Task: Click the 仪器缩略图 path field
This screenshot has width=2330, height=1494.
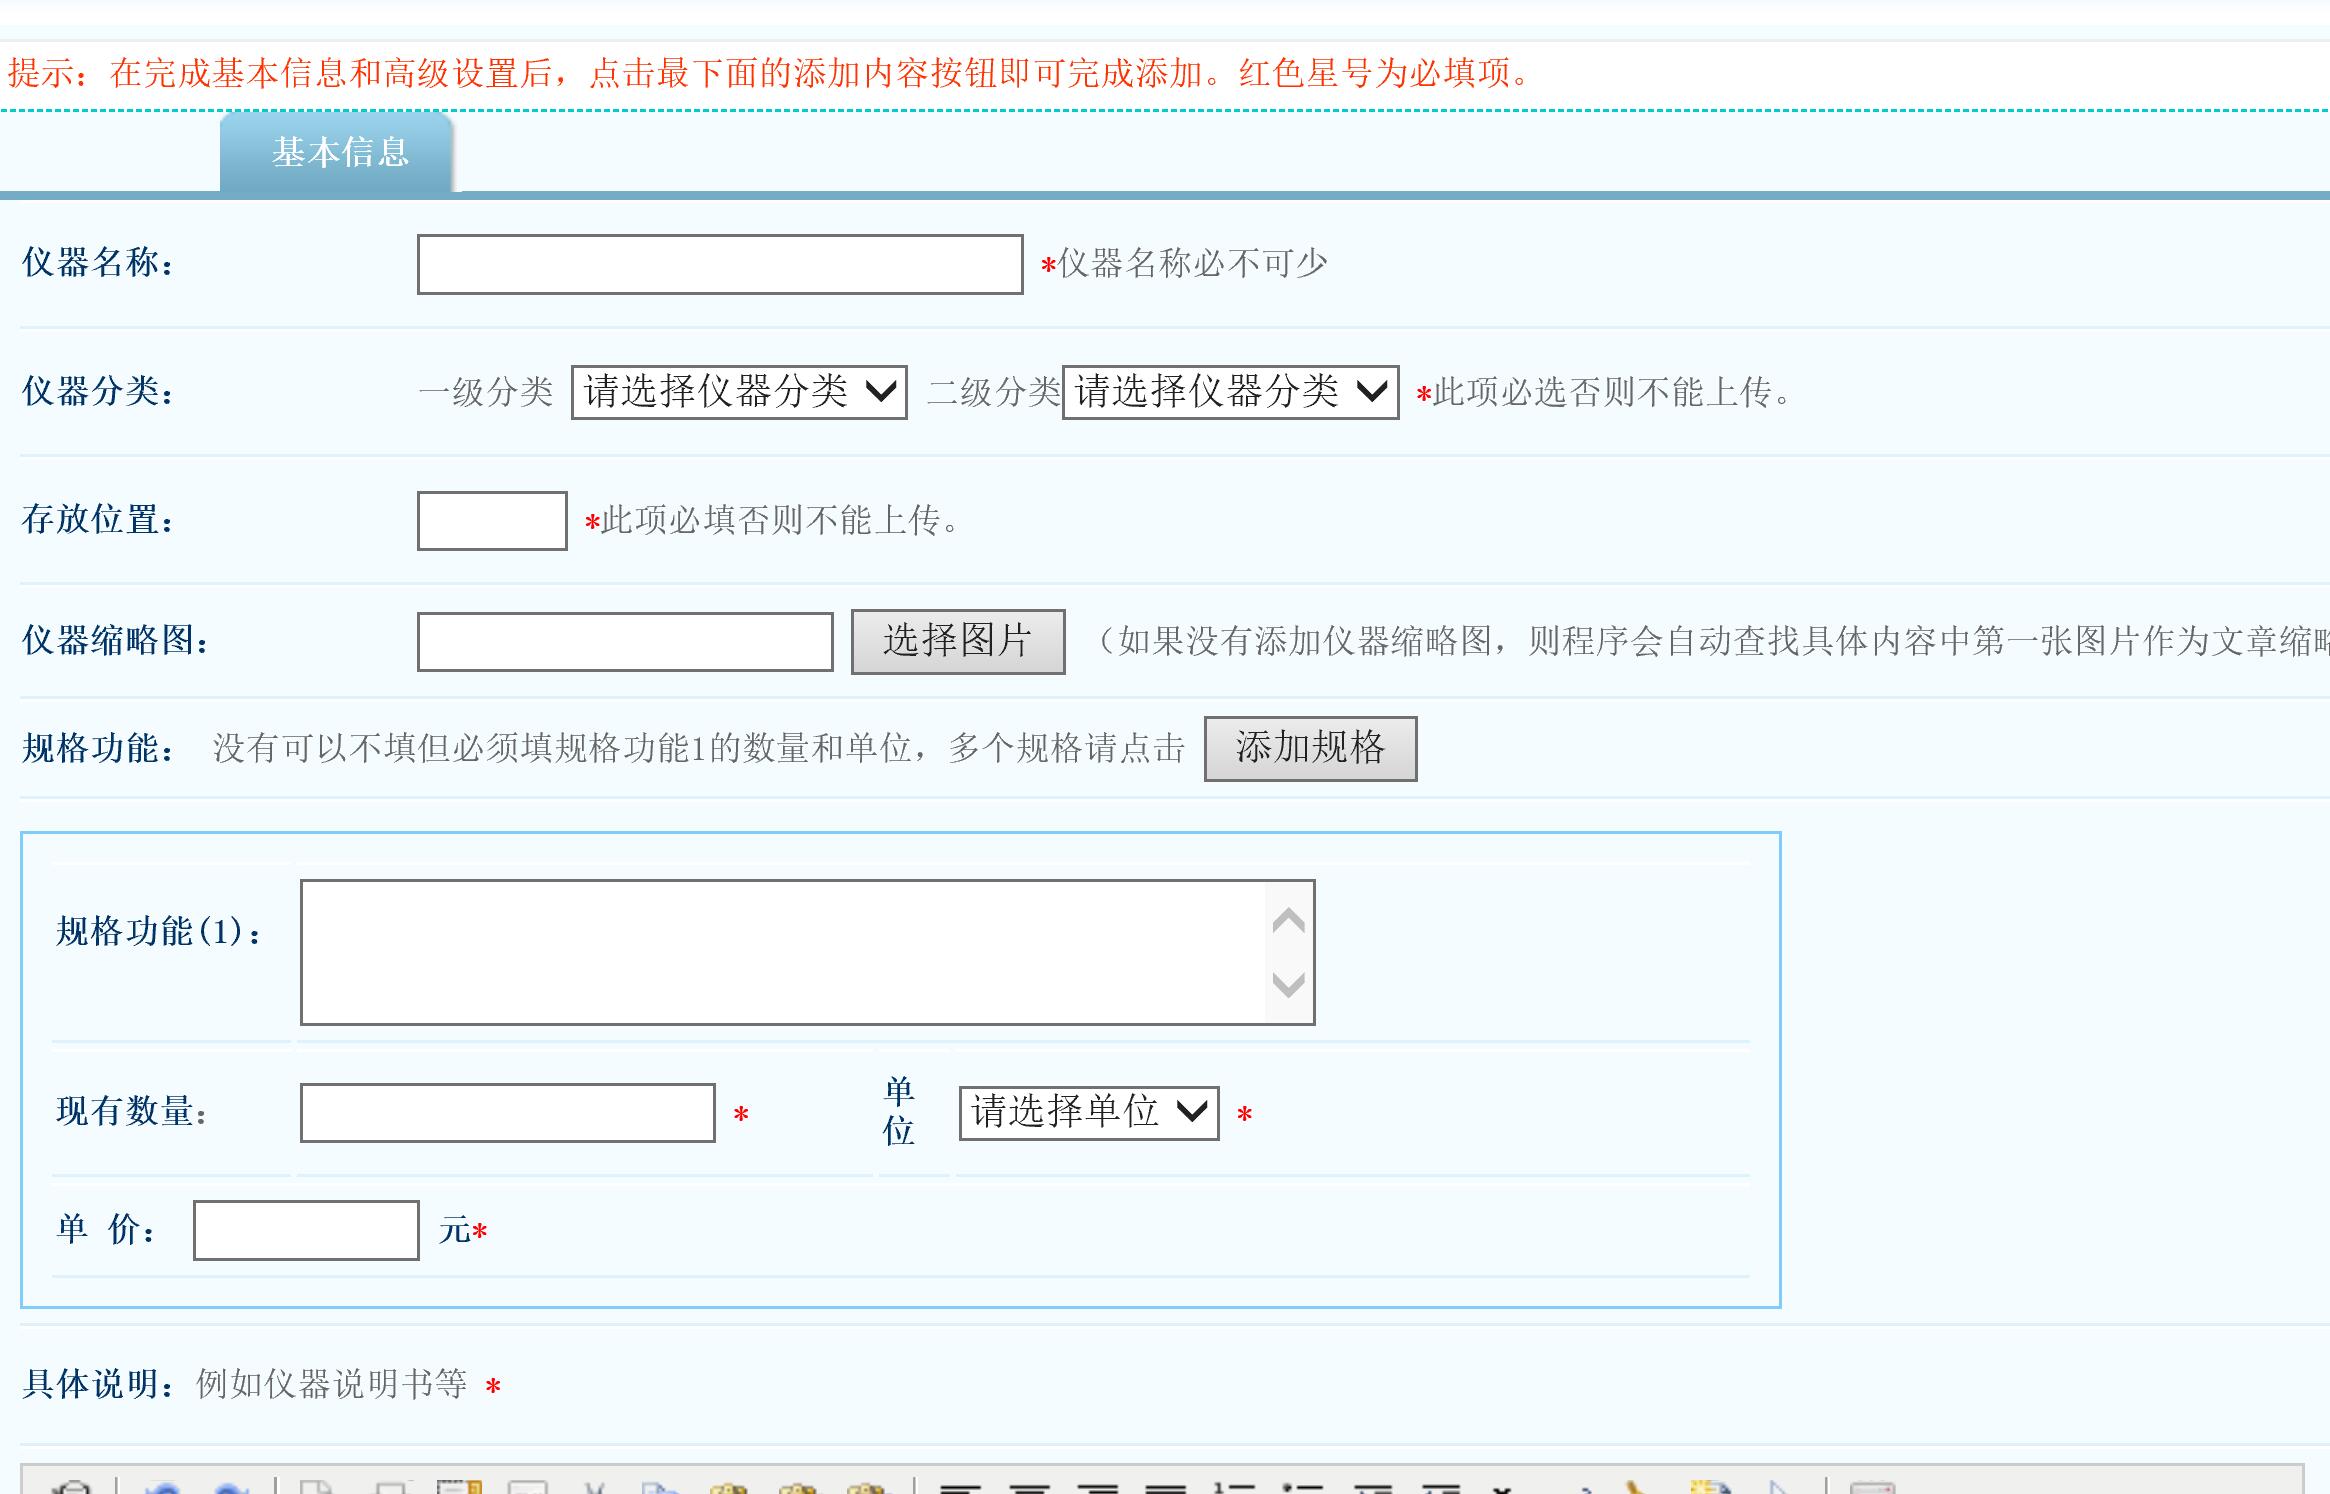Action: click(x=625, y=641)
